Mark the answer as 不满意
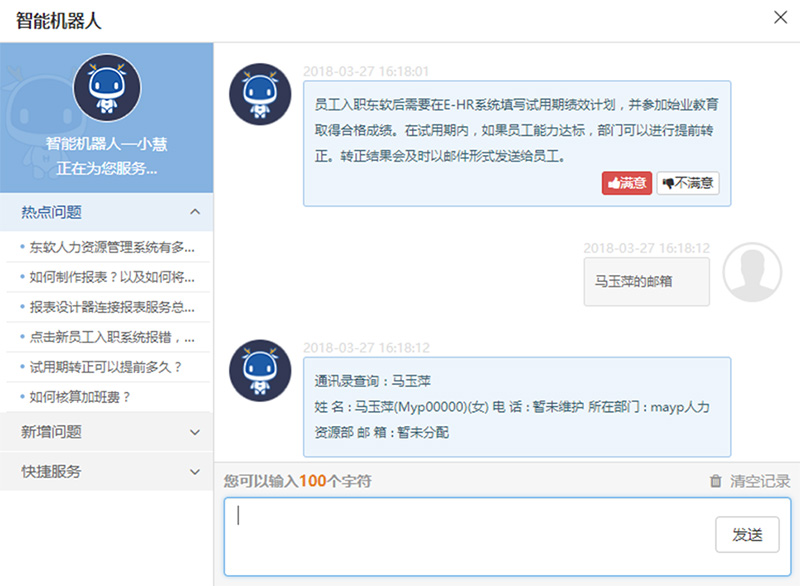The image size is (800, 586). click(688, 183)
